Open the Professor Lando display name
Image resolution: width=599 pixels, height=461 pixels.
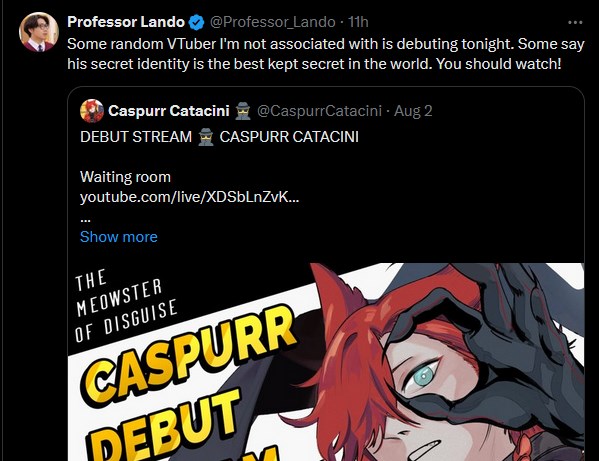click(126, 22)
